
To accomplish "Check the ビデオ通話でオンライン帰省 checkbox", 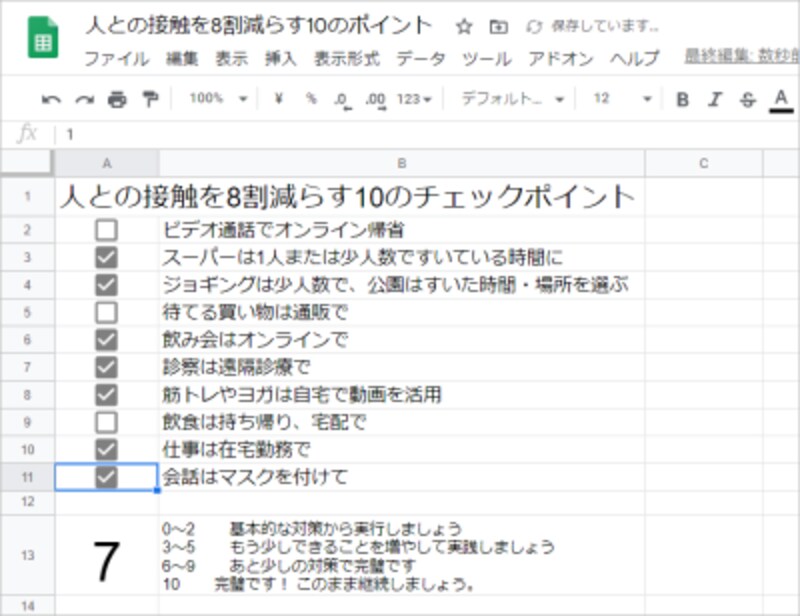I will coord(108,229).
